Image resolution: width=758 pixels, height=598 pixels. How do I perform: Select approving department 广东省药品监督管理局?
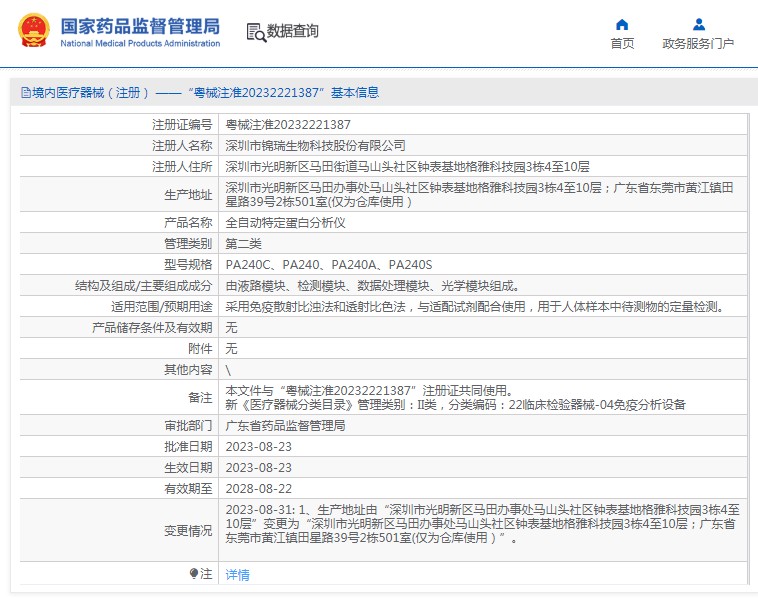click(x=285, y=425)
